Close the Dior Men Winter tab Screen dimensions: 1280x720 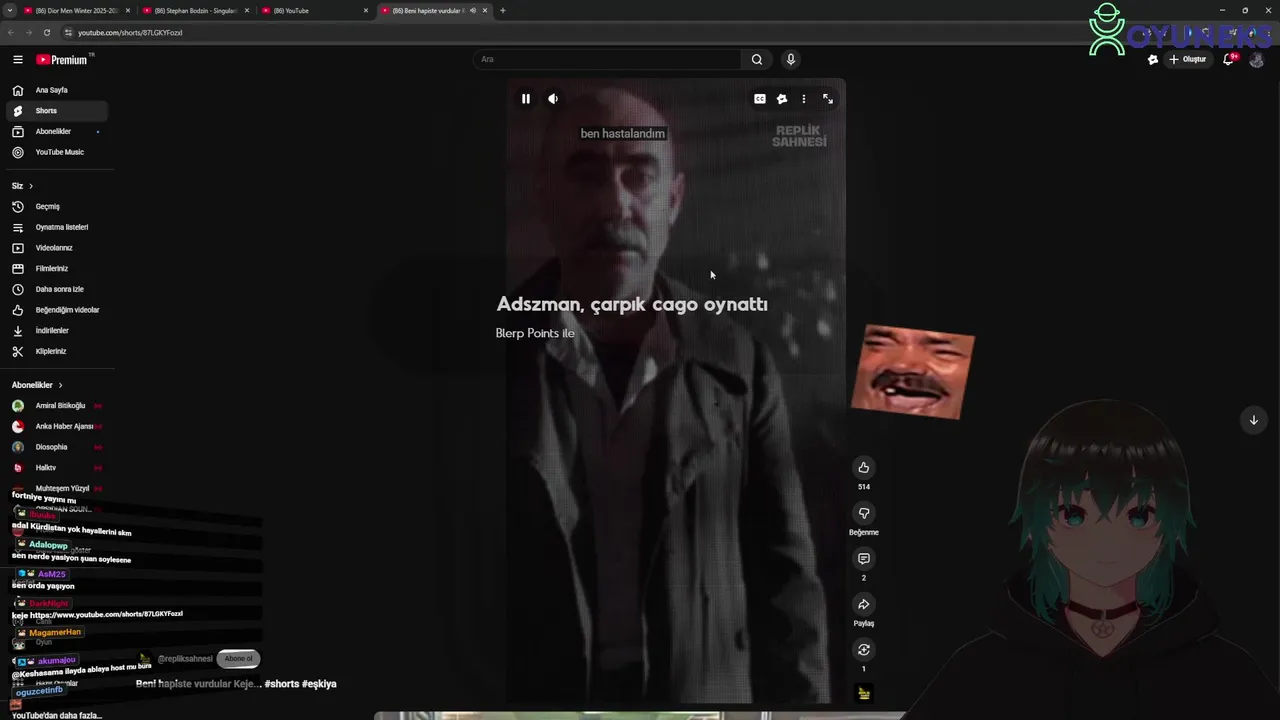(x=128, y=10)
